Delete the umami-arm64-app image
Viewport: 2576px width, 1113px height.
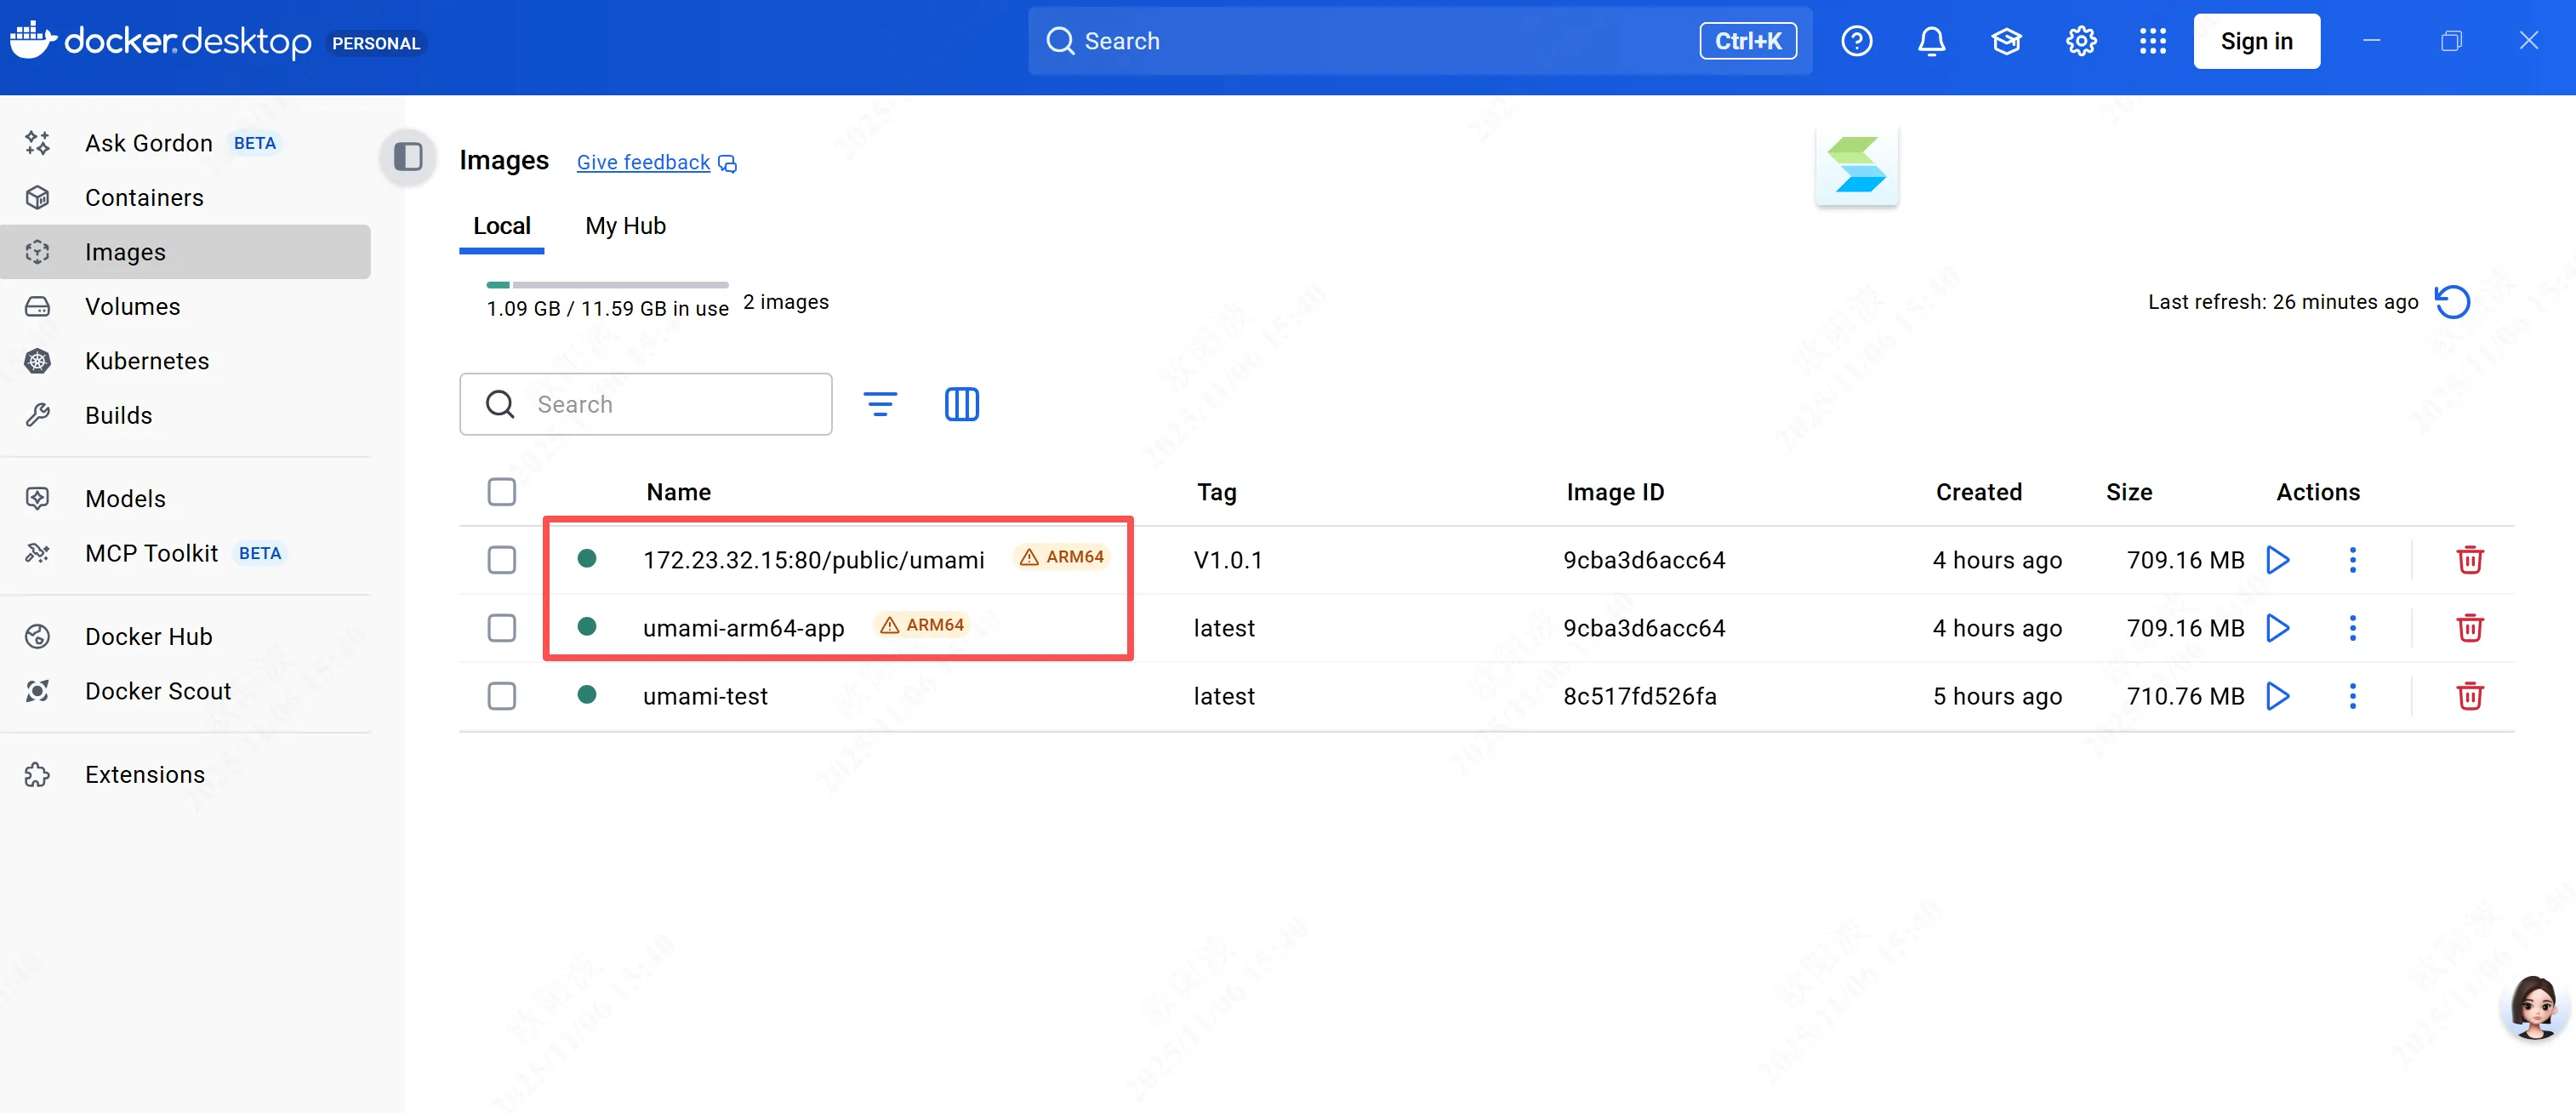[2469, 628]
